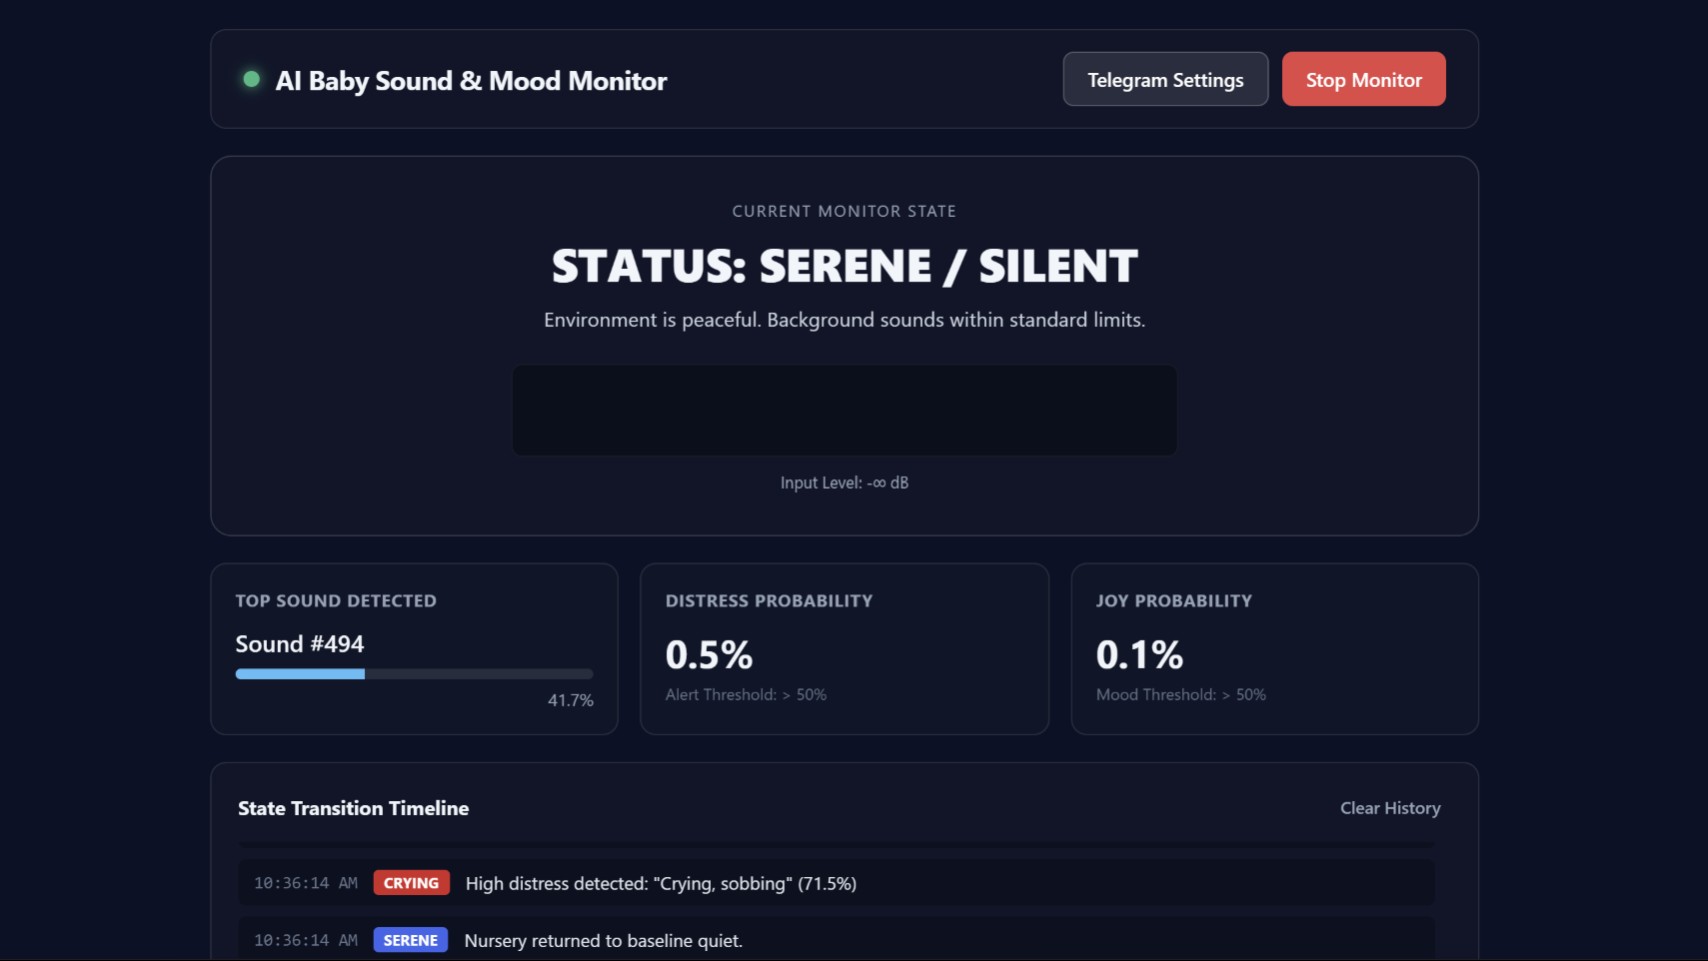
Task: Click the blue SERENE badge
Action: [410, 940]
